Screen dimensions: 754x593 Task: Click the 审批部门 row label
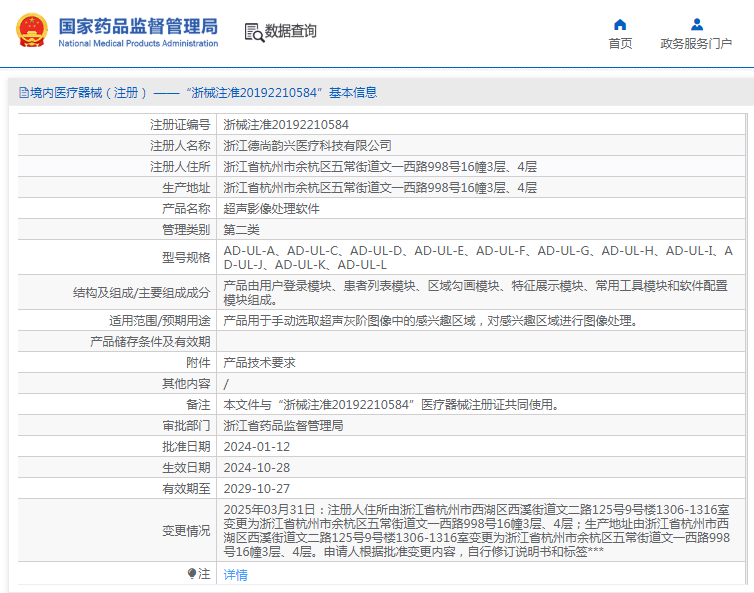pos(186,426)
